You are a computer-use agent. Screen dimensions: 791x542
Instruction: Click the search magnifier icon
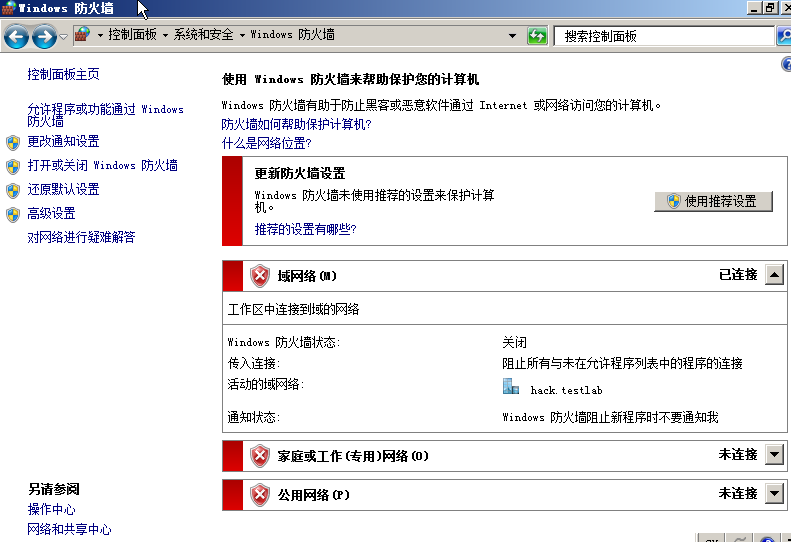pos(783,36)
